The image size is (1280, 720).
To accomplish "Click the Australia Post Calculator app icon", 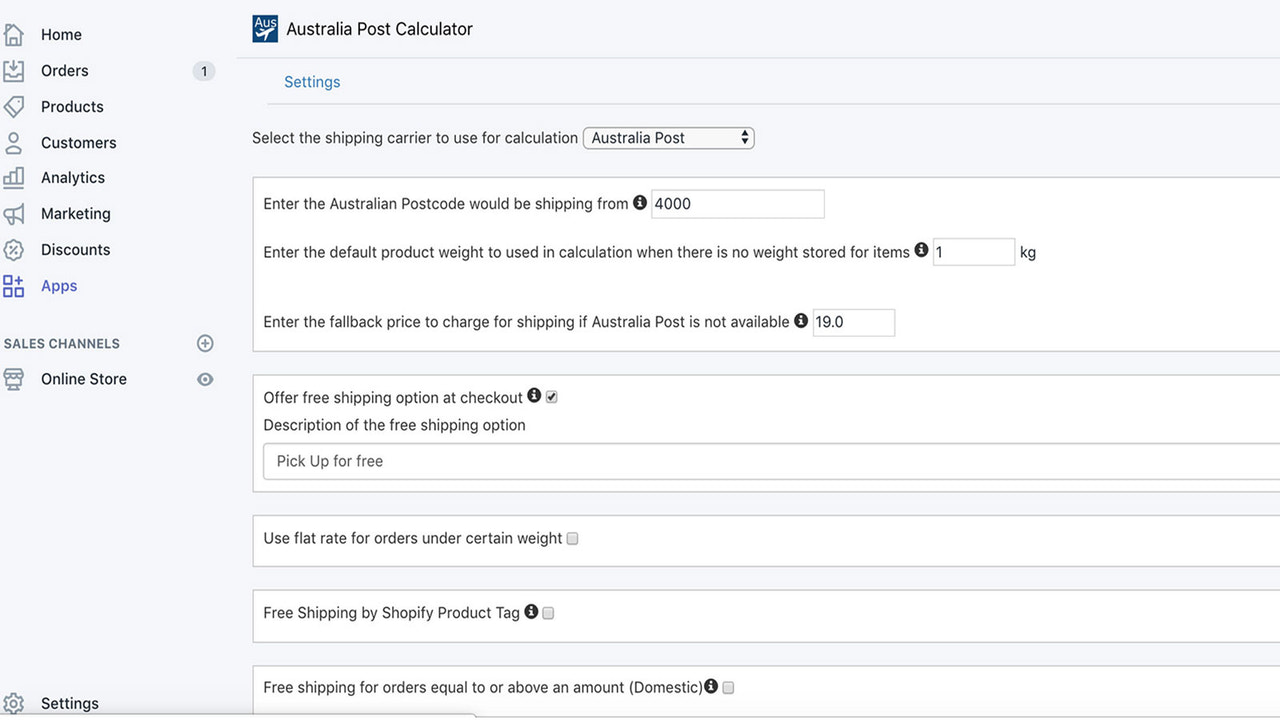I will pyautogui.click(x=264, y=28).
